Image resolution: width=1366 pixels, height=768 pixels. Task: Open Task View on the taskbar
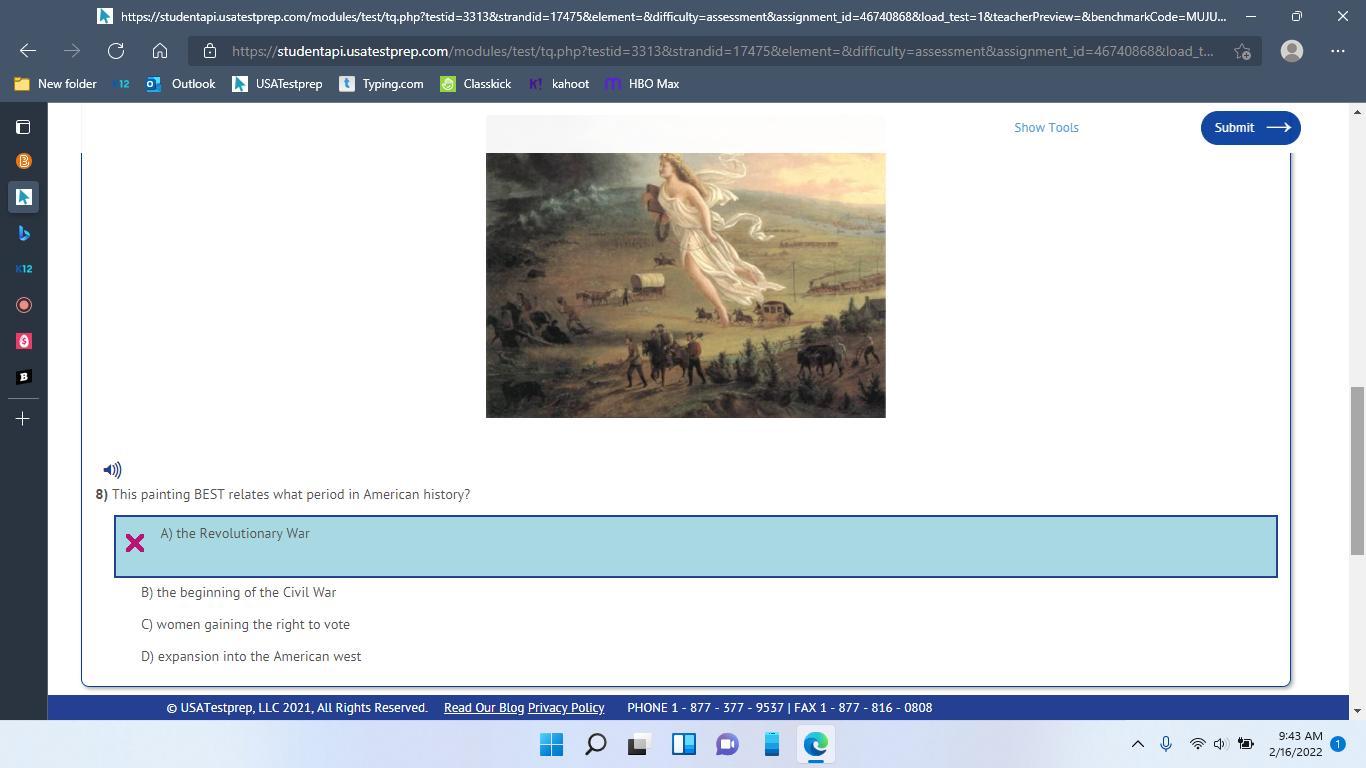click(639, 744)
